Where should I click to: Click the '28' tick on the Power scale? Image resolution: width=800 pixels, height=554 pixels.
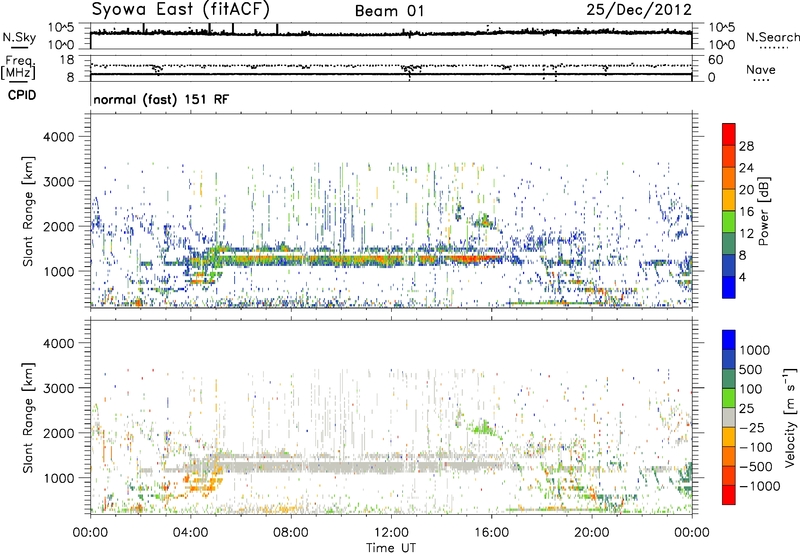[746, 146]
